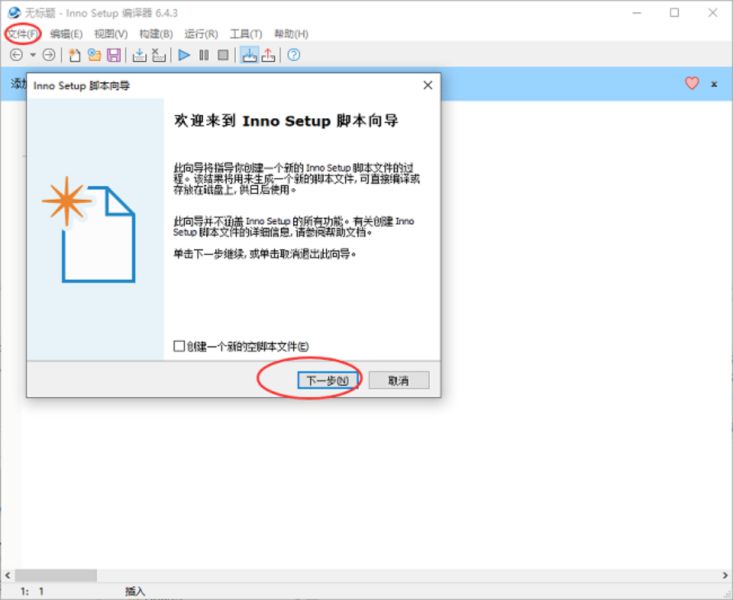Image resolution: width=733 pixels, height=600 pixels.
Task: Open the 构建(B) menu
Action: [154, 34]
